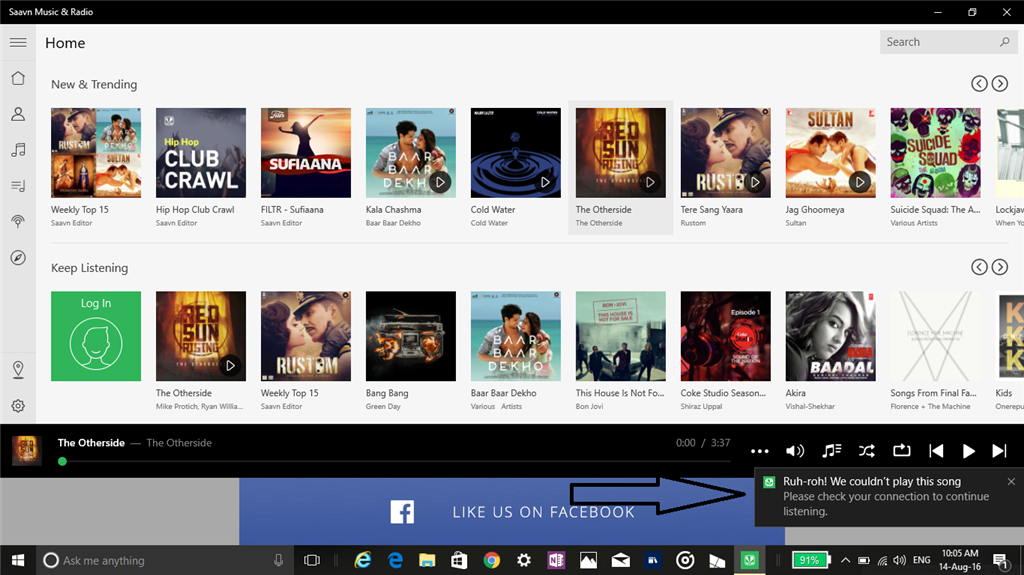Open the compass Browse sidebar icon
1024x575 pixels.
click(18, 257)
